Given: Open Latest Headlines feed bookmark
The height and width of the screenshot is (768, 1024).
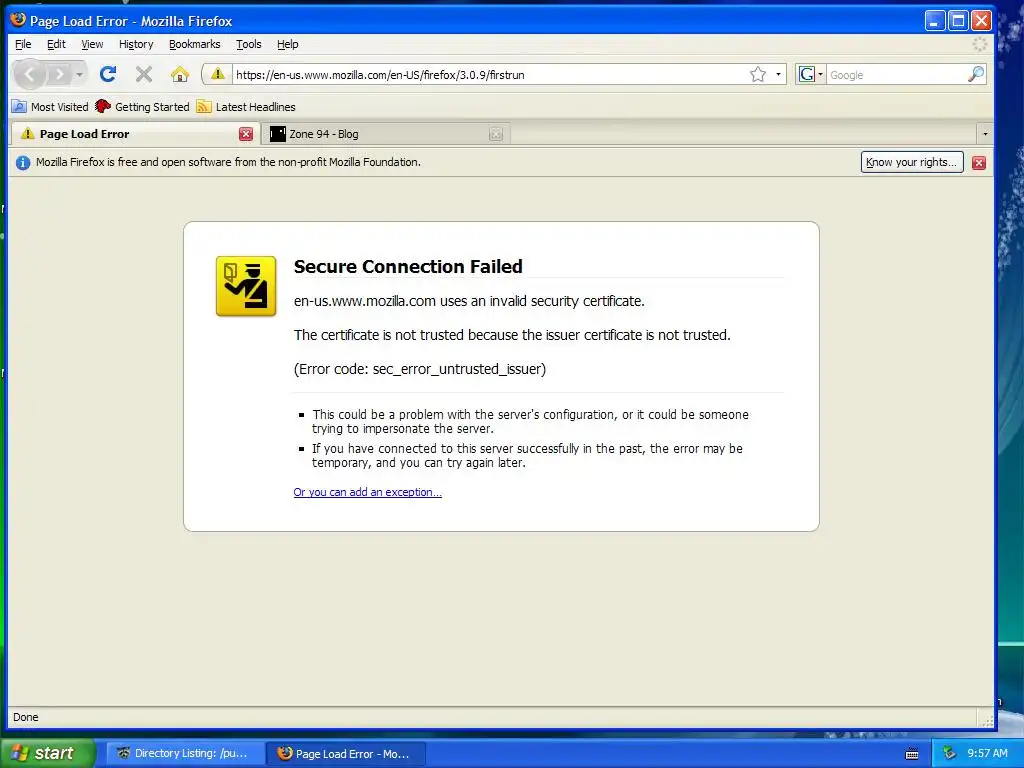Looking at the screenshot, I should click(x=246, y=106).
